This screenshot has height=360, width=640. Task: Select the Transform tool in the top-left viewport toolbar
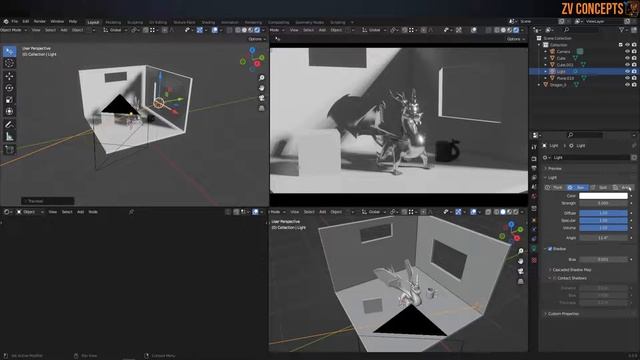coord(9,111)
